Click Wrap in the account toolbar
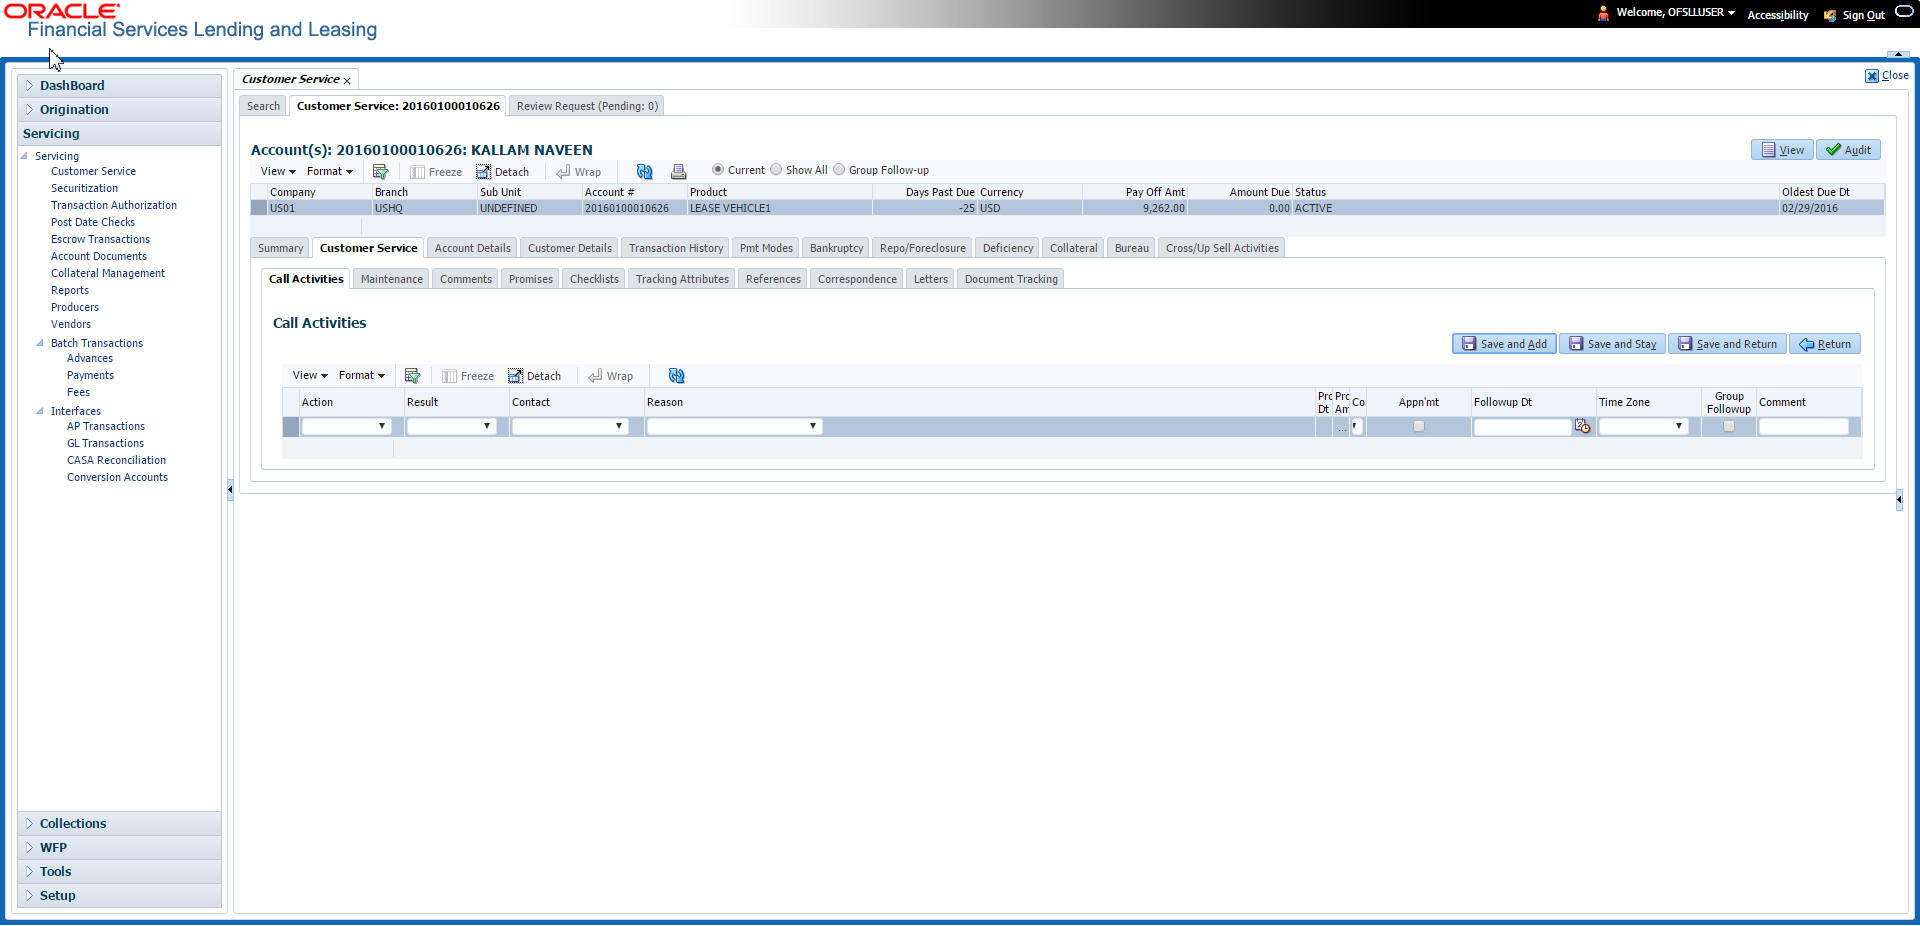 (579, 172)
